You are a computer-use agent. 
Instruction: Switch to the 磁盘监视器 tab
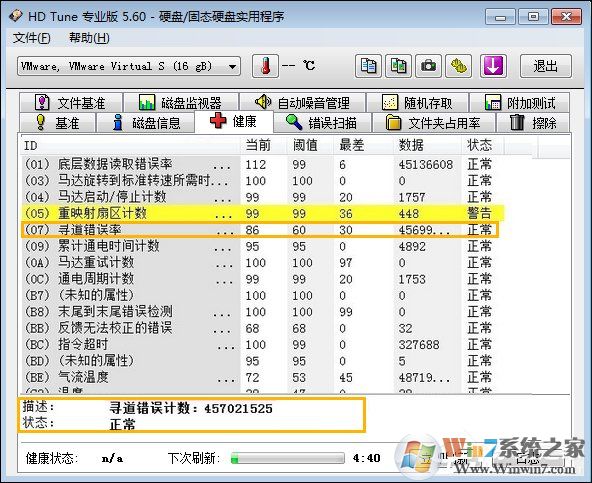pos(181,102)
